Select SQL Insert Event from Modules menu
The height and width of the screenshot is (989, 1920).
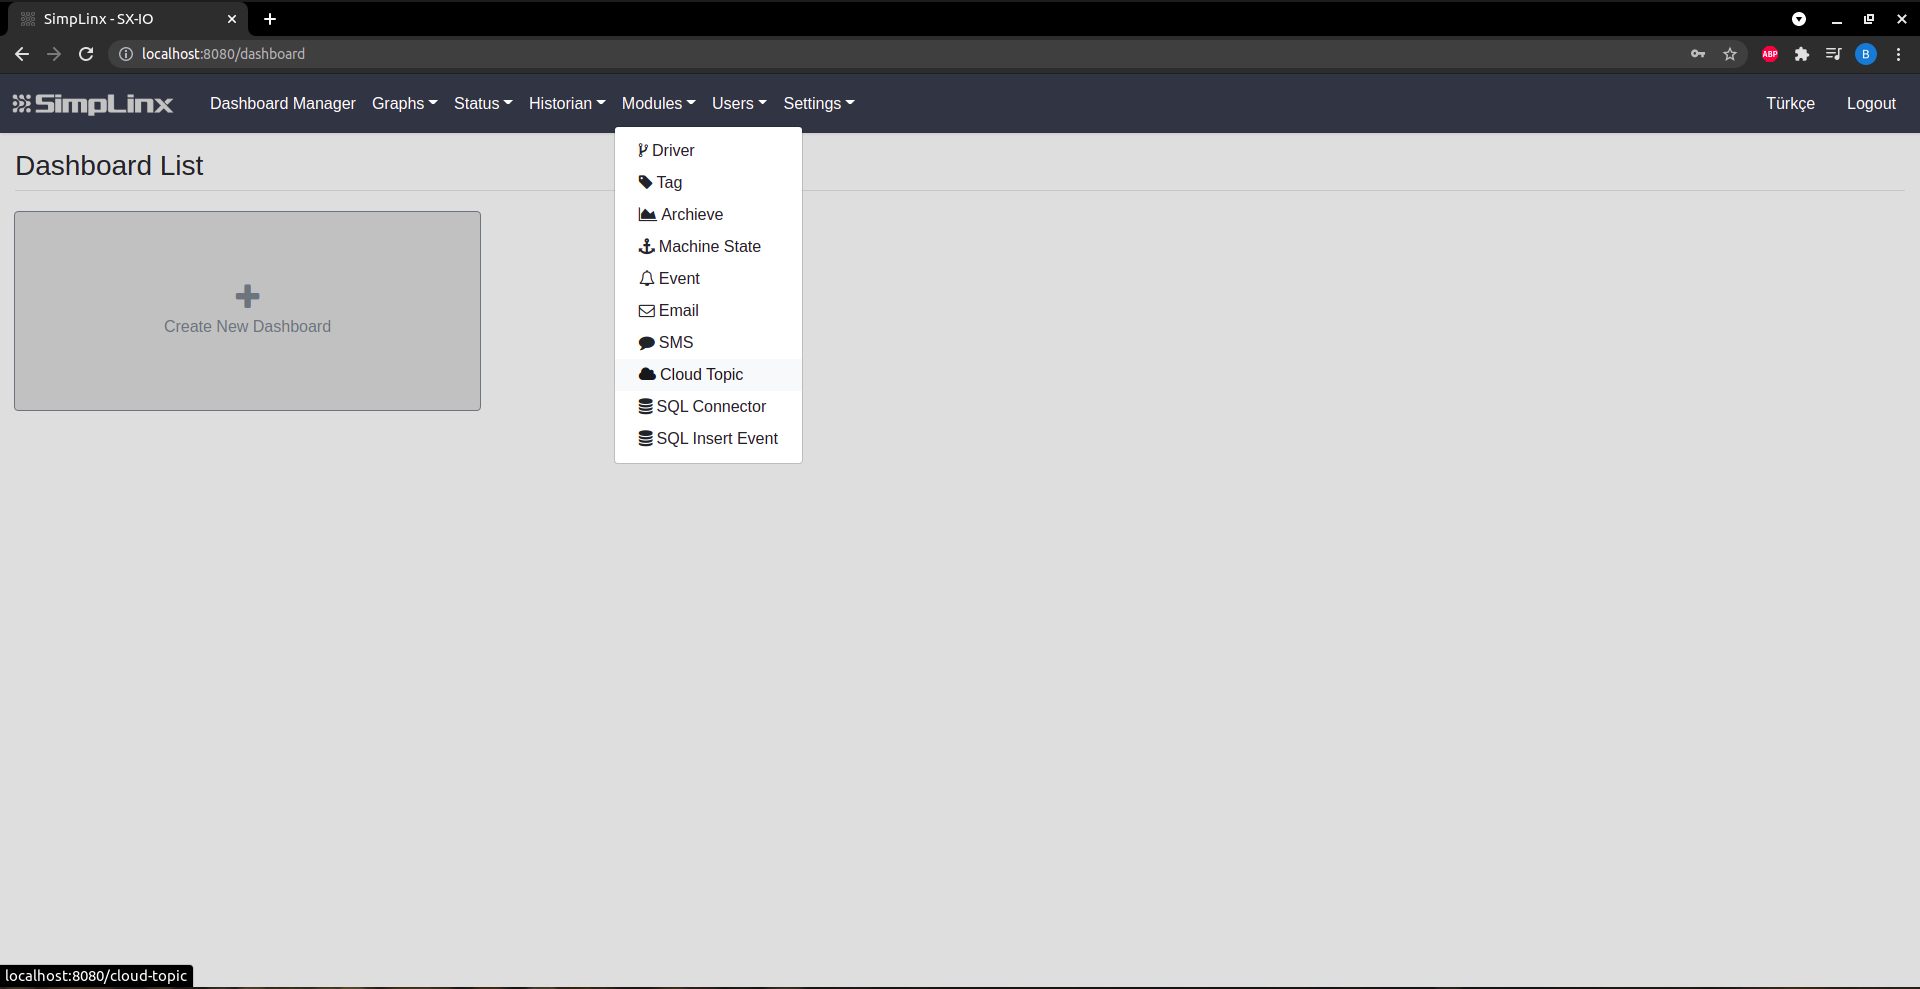pos(717,438)
